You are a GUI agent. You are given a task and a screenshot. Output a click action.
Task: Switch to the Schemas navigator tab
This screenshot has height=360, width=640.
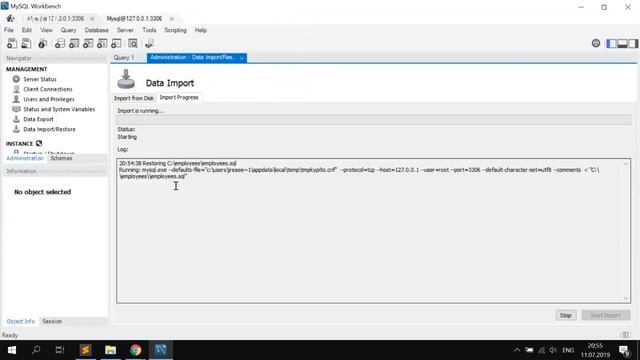coord(61,158)
